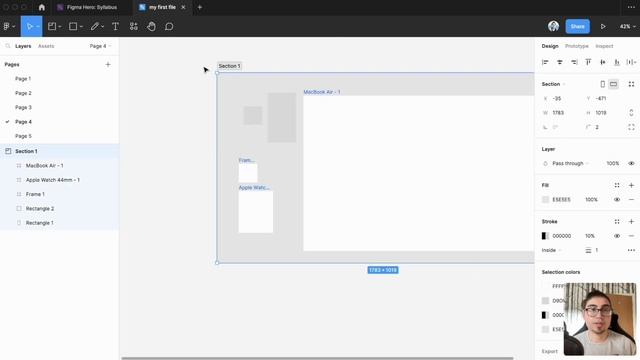The image size is (640, 360).
Task: Select the Pen tool
Action: [94, 27]
